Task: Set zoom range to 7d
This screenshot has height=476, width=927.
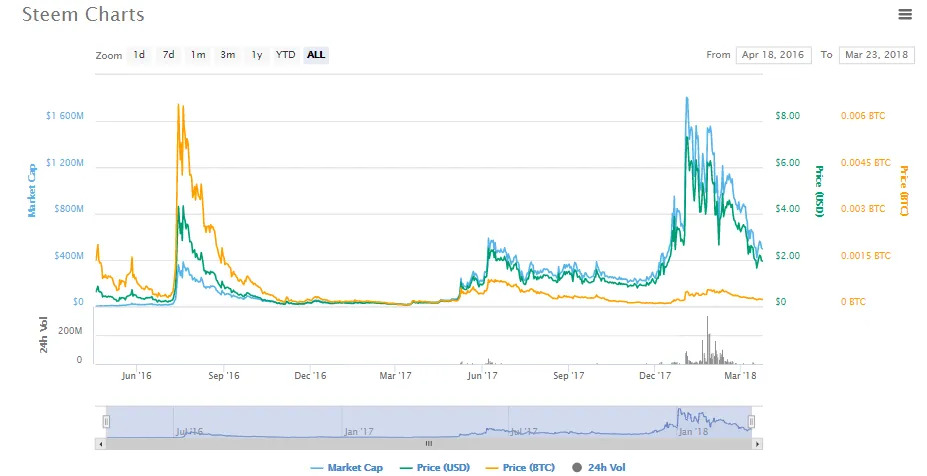Action: 168,55
